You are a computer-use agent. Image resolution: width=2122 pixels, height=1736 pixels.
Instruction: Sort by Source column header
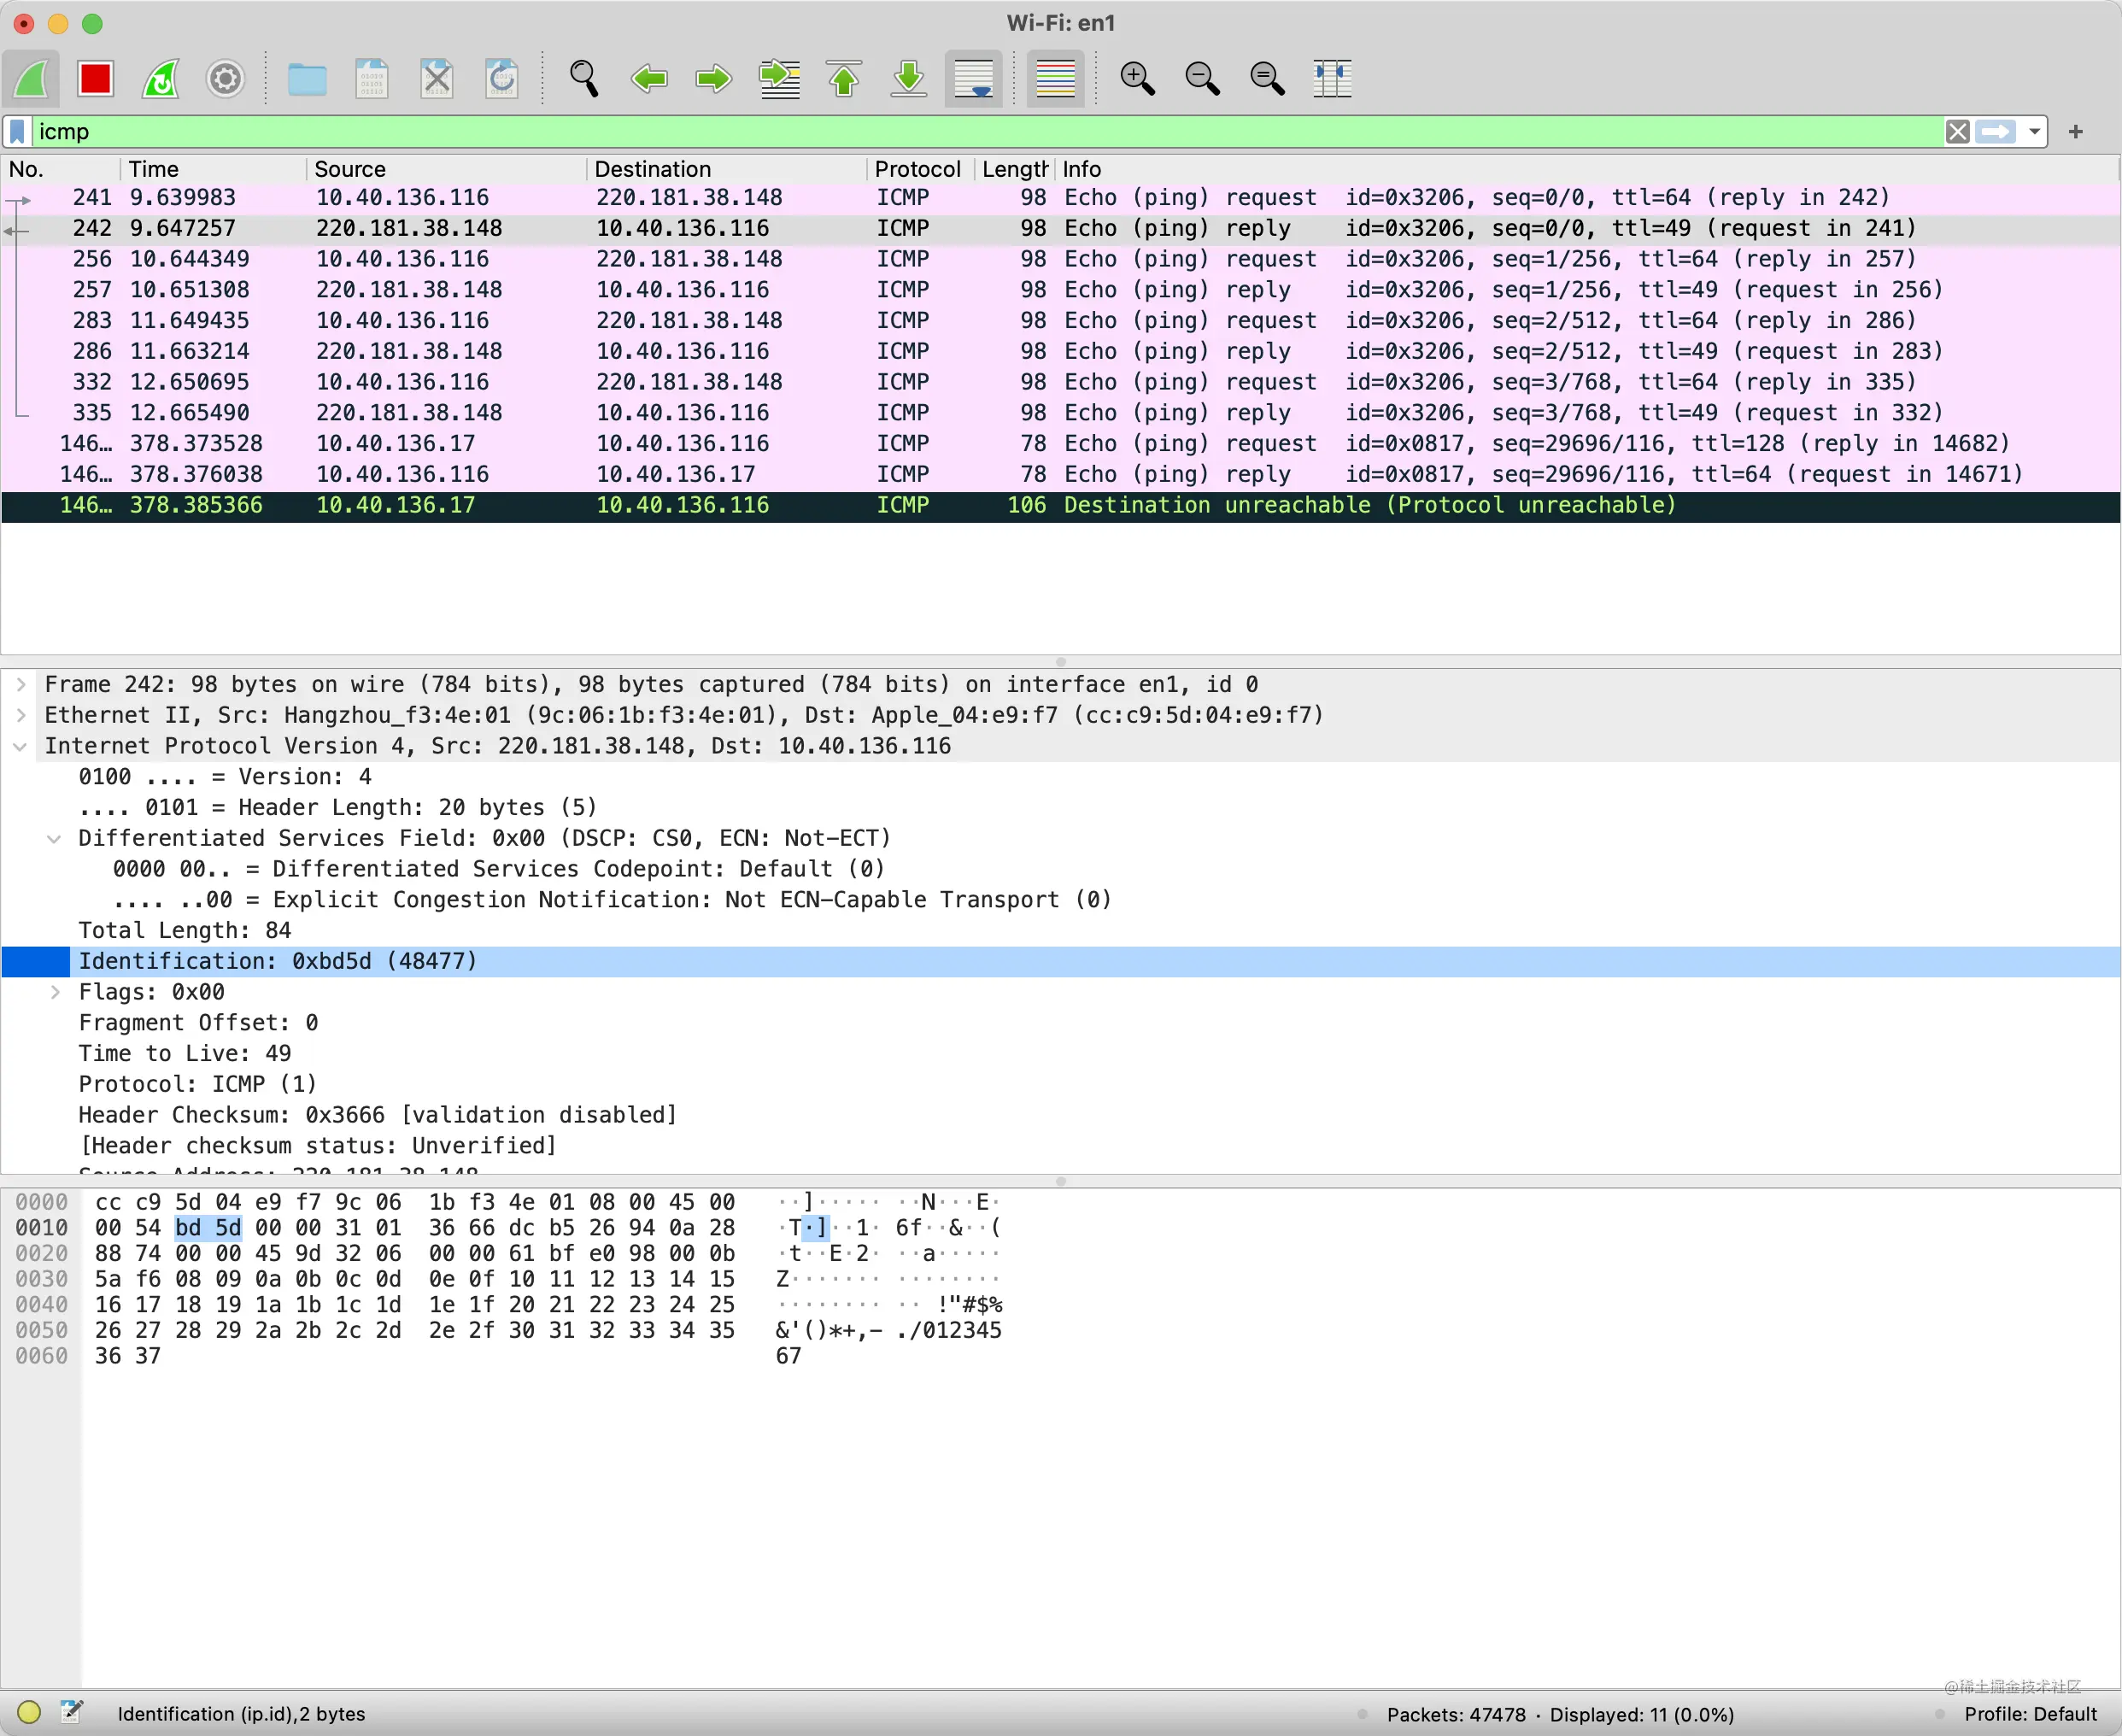(x=446, y=169)
